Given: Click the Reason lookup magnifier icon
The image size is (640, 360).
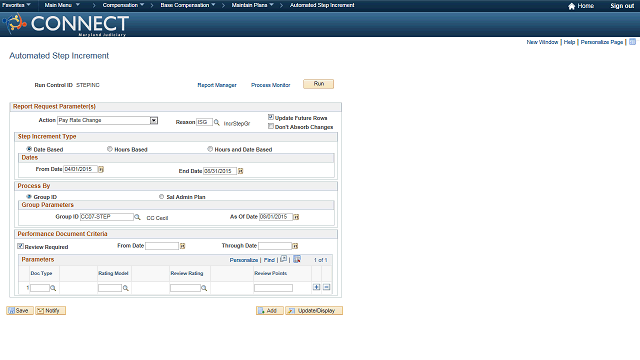Looking at the screenshot, I should [217, 122].
